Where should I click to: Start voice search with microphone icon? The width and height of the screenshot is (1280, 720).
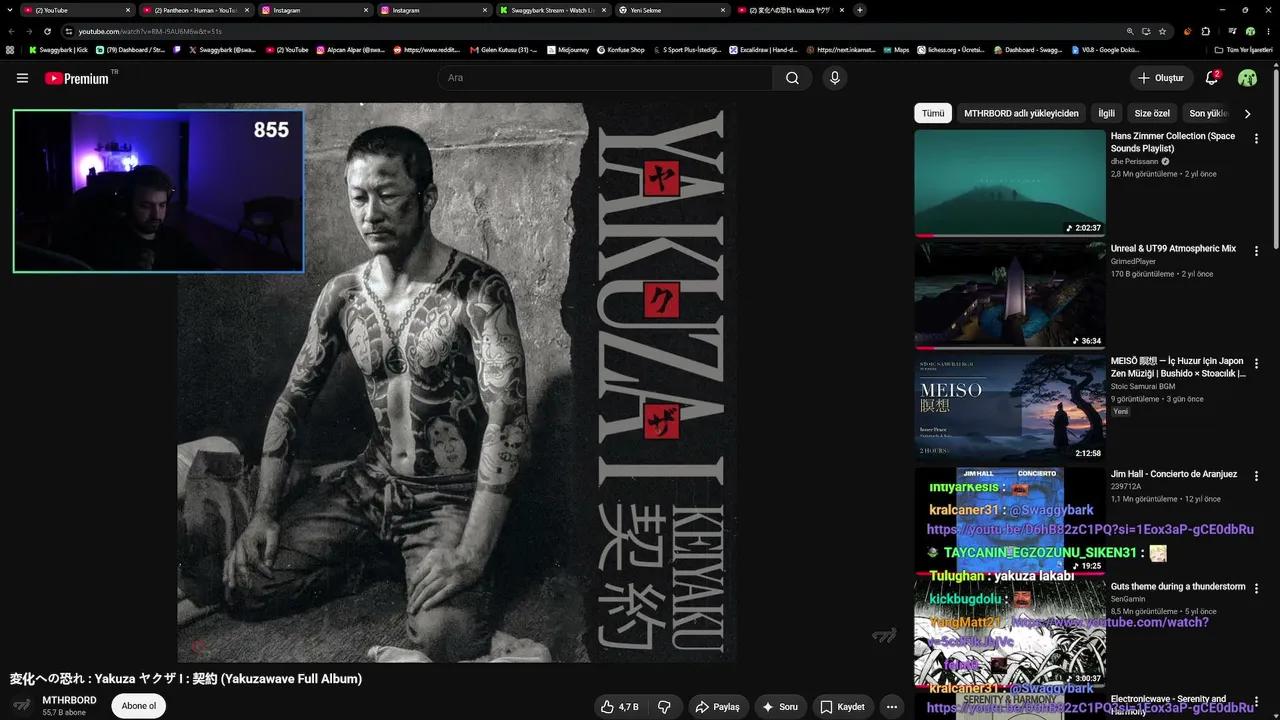tap(835, 78)
